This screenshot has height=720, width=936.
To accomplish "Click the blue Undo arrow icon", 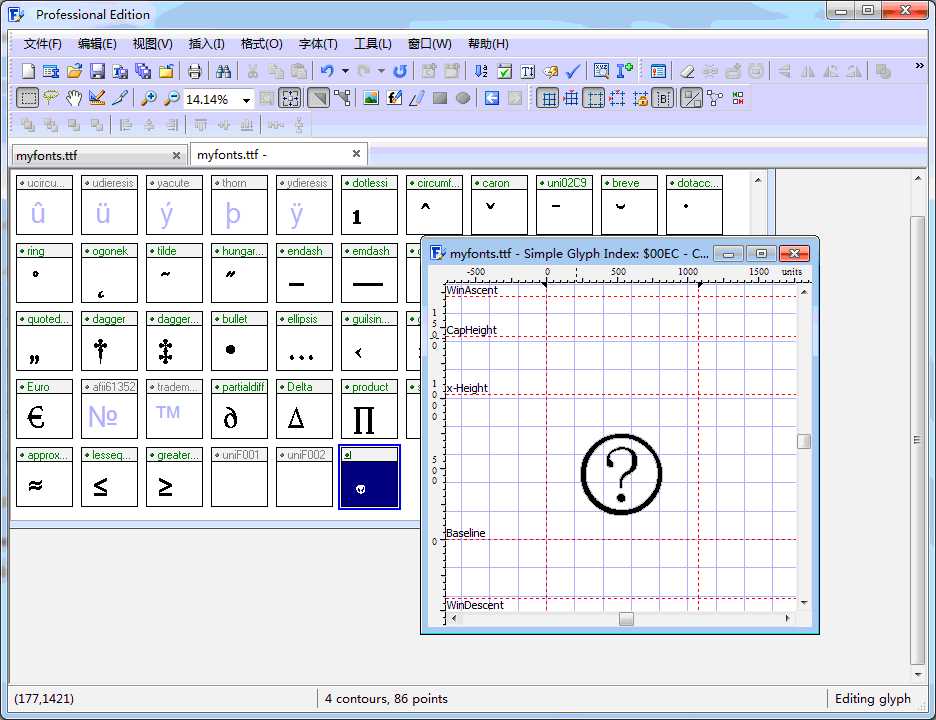I will point(327,72).
